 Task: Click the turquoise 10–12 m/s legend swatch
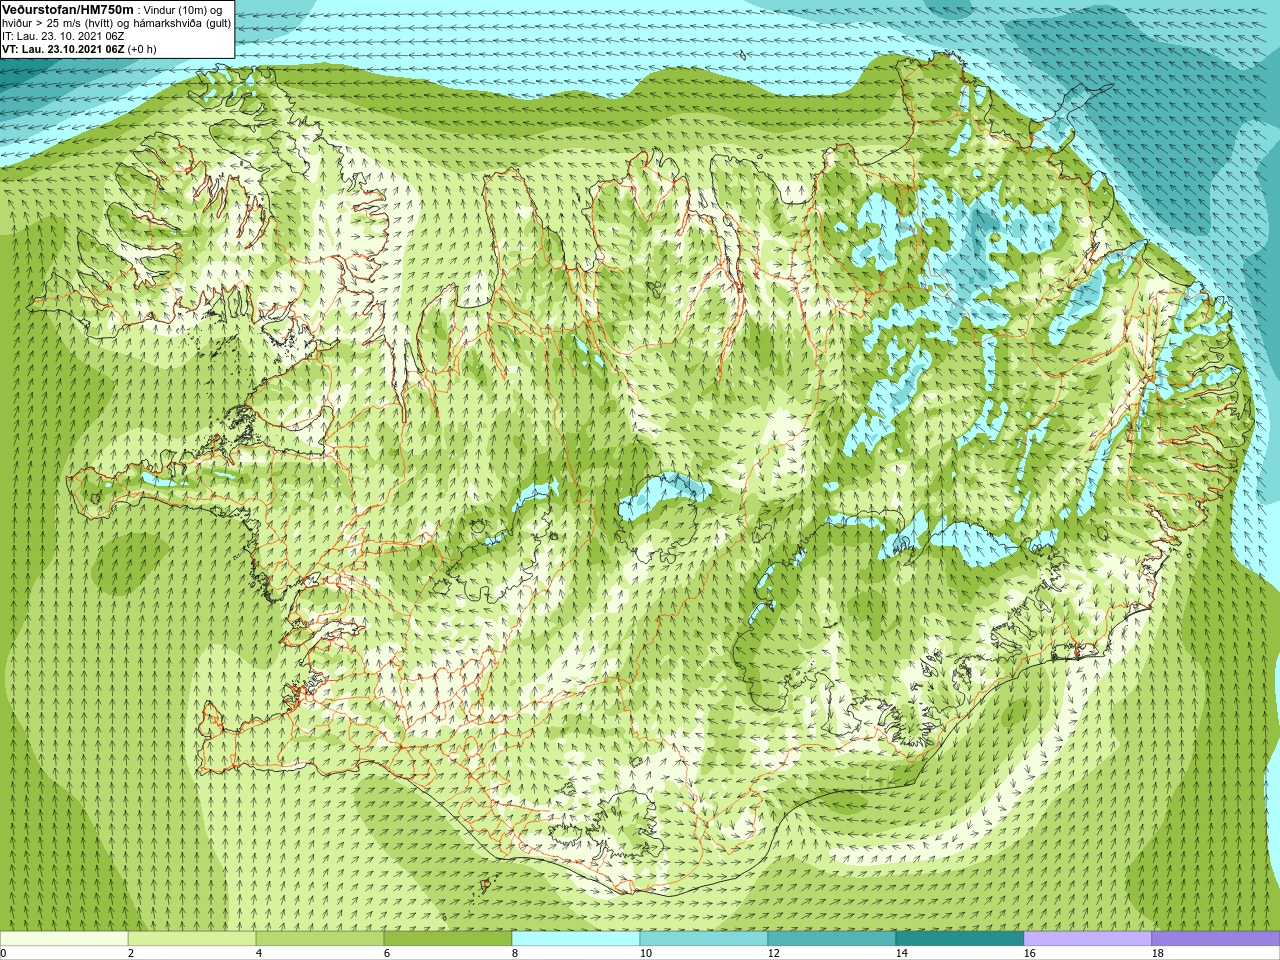pos(704,939)
